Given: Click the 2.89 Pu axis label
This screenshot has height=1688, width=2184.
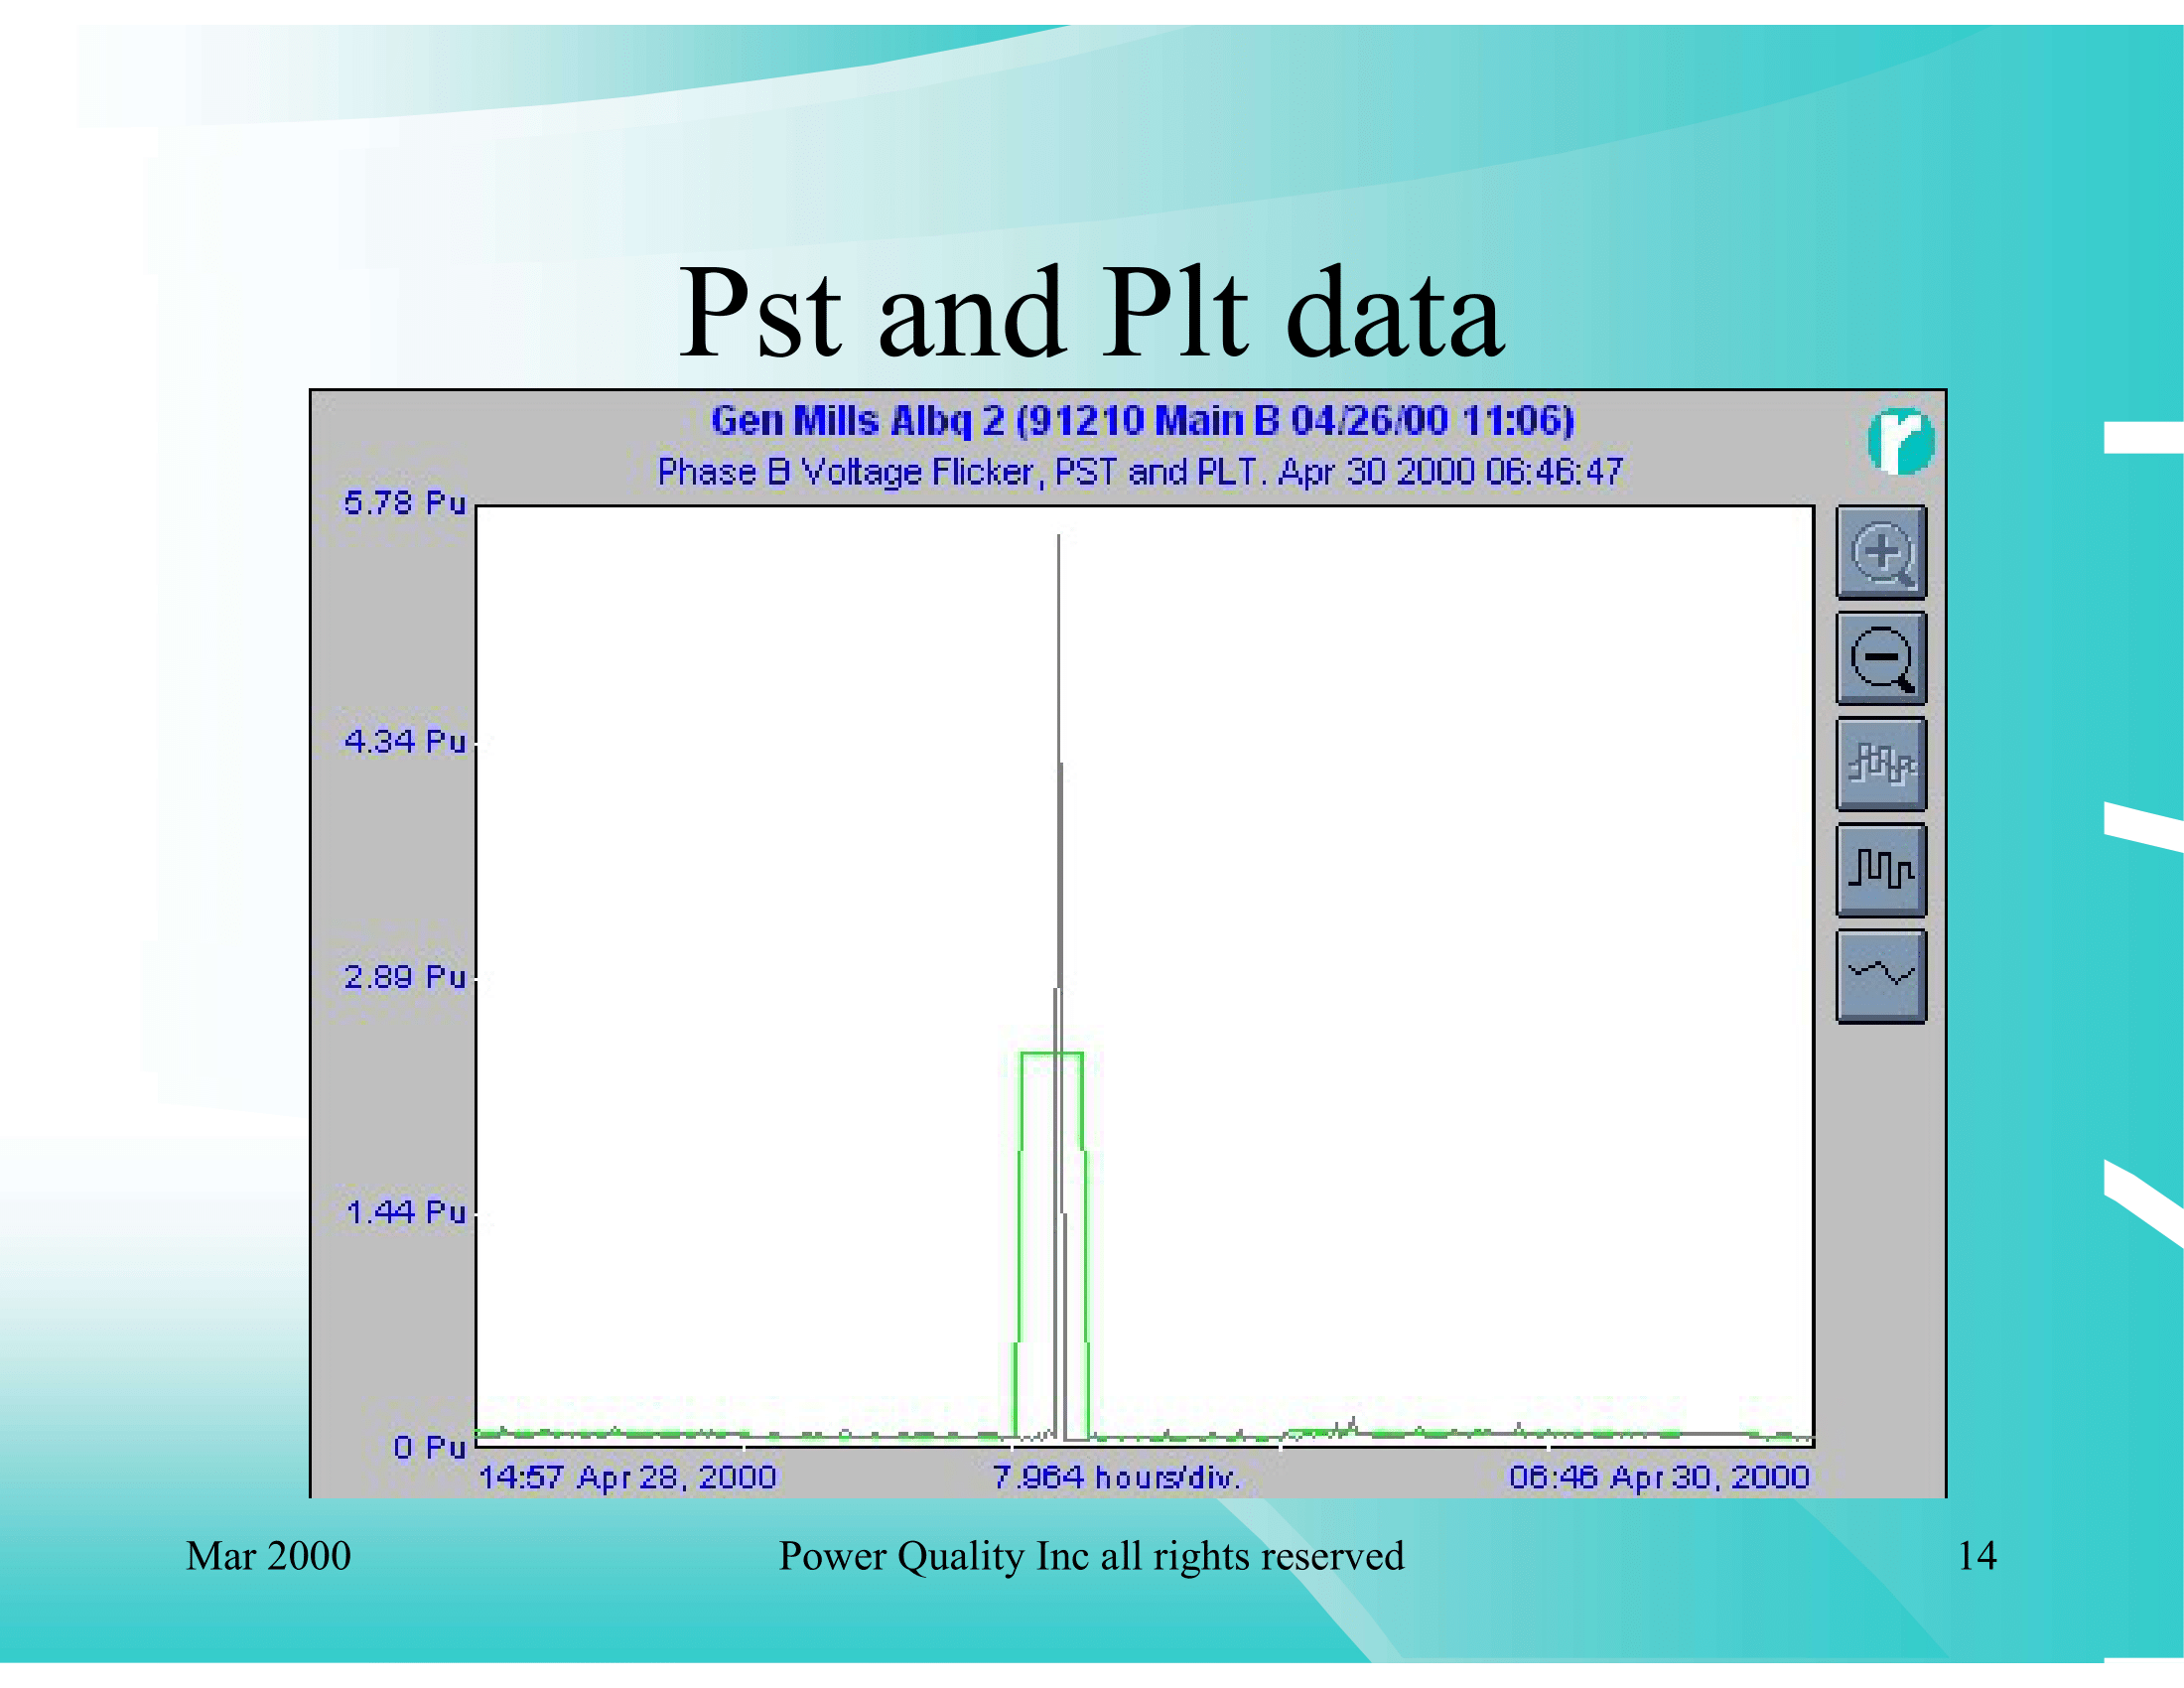Looking at the screenshot, I should [x=405, y=977].
